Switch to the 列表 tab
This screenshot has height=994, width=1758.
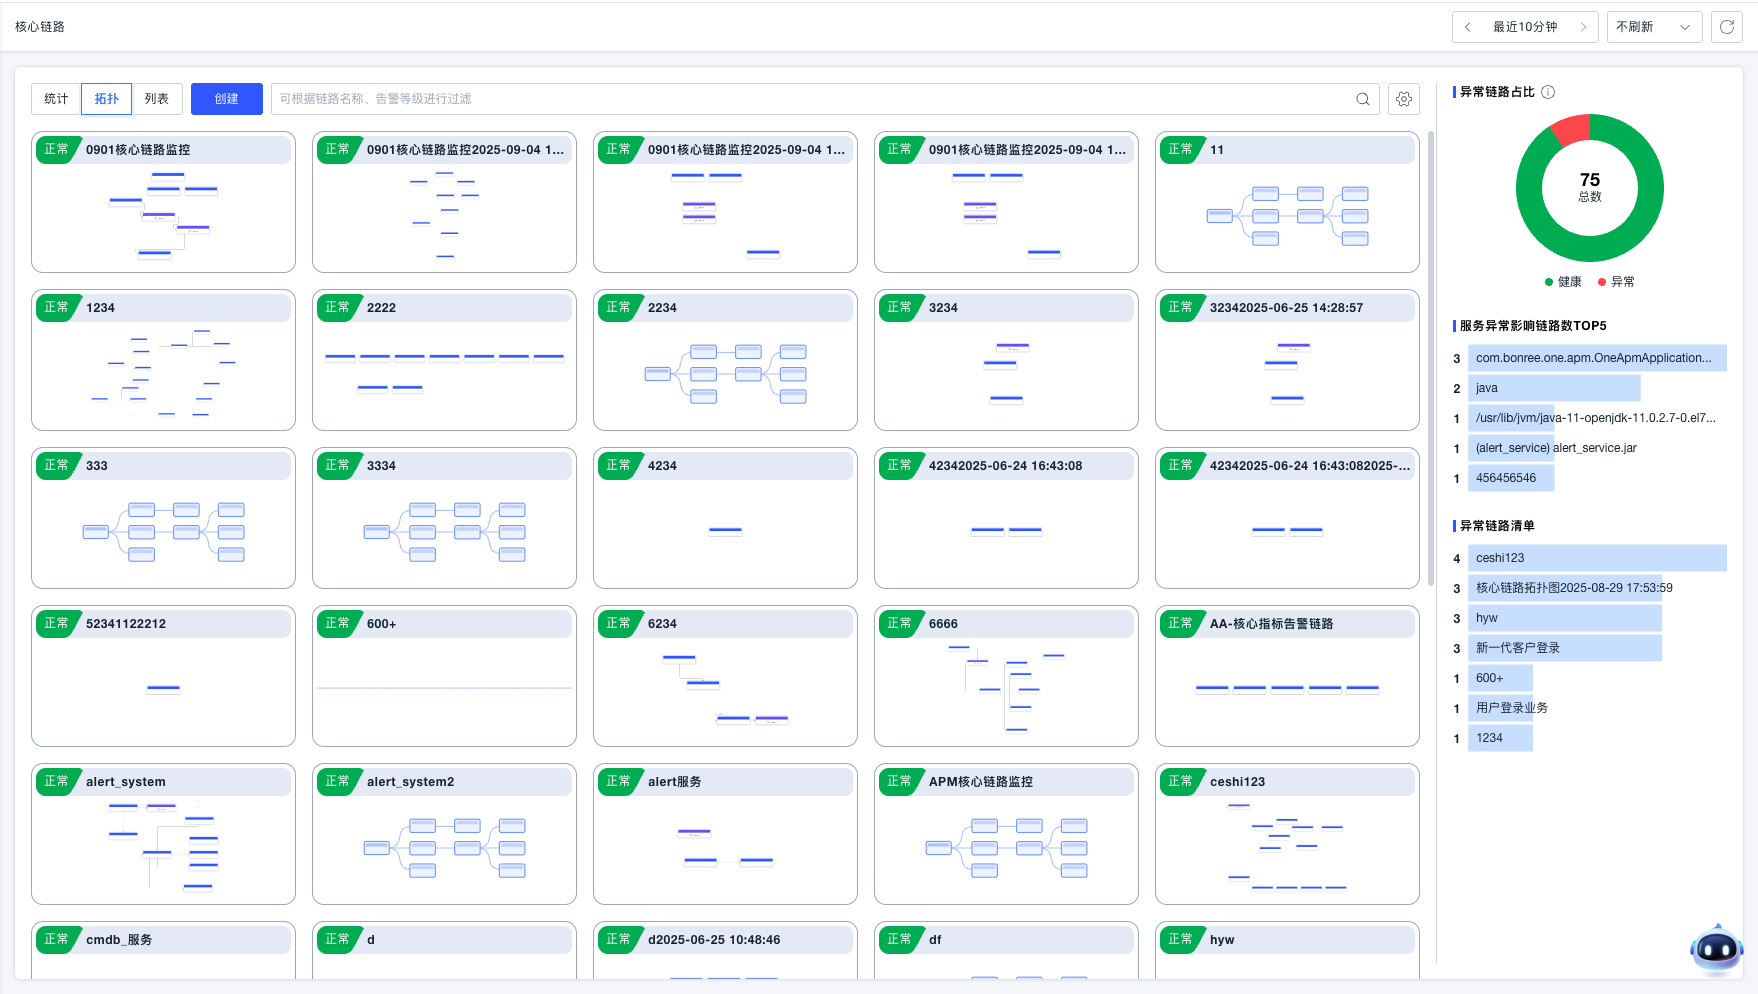click(157, 99)
